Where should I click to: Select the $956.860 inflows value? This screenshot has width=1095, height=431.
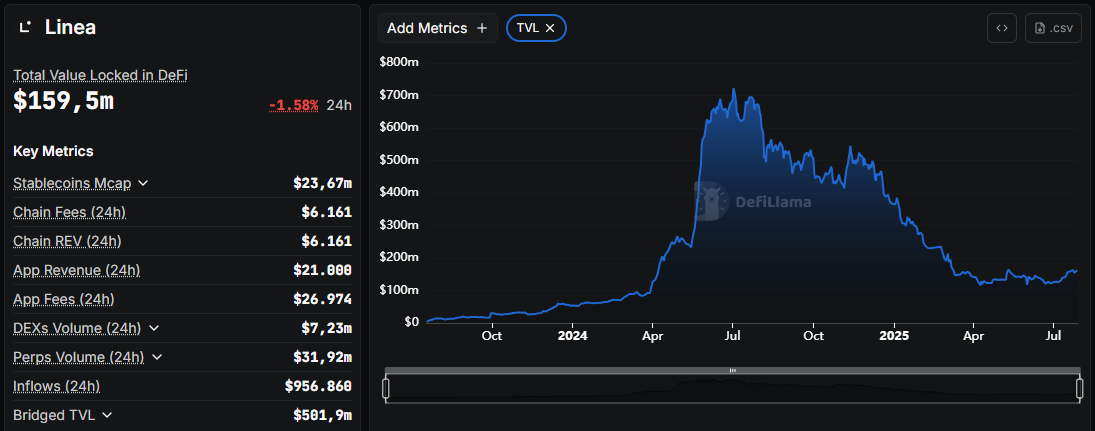coord(318,386)
